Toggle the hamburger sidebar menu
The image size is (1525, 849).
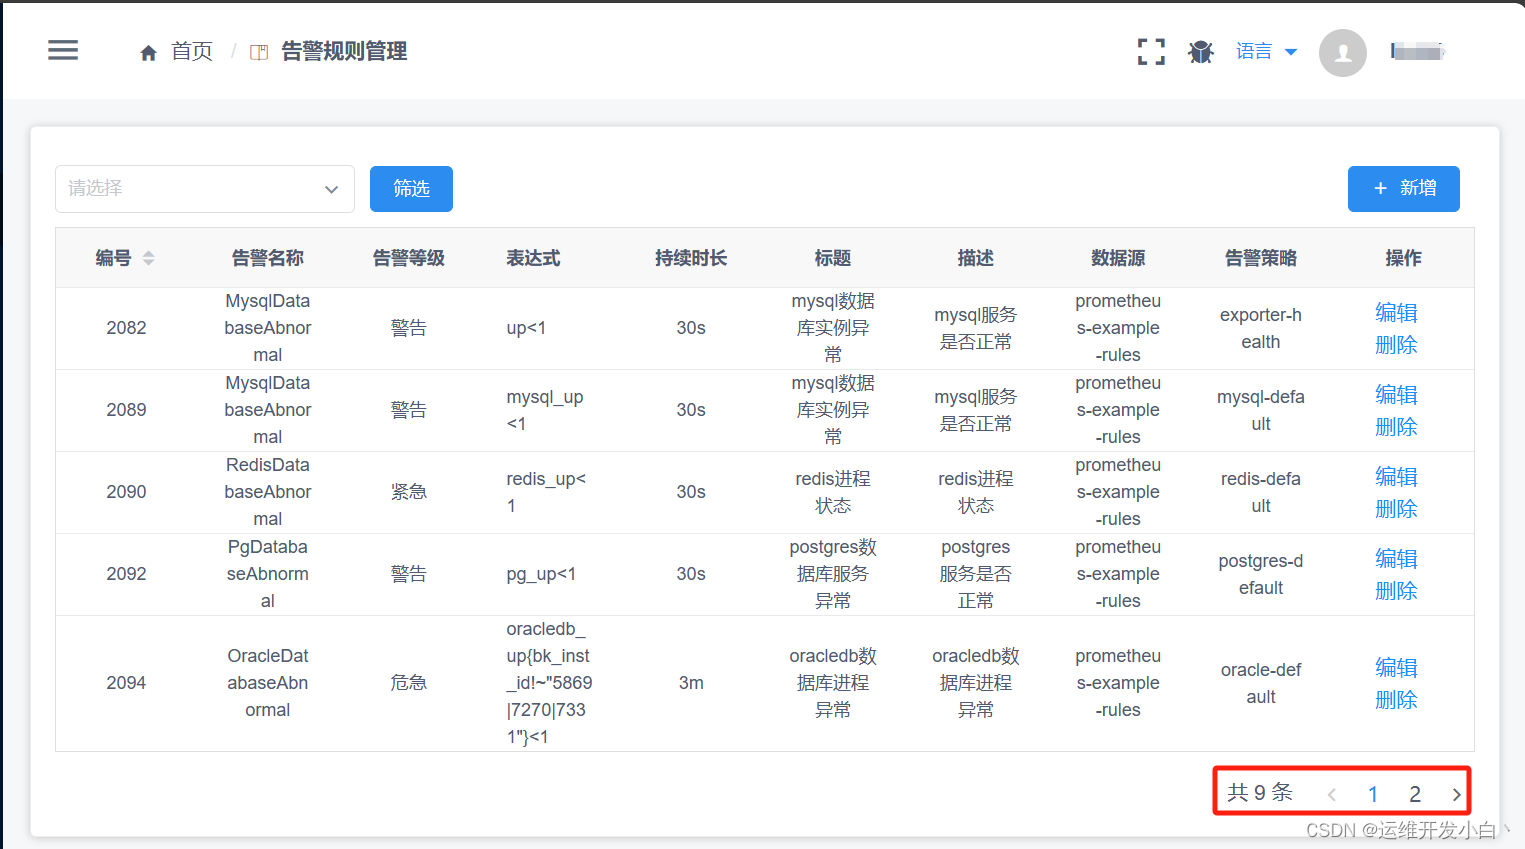tap(63, 51)
